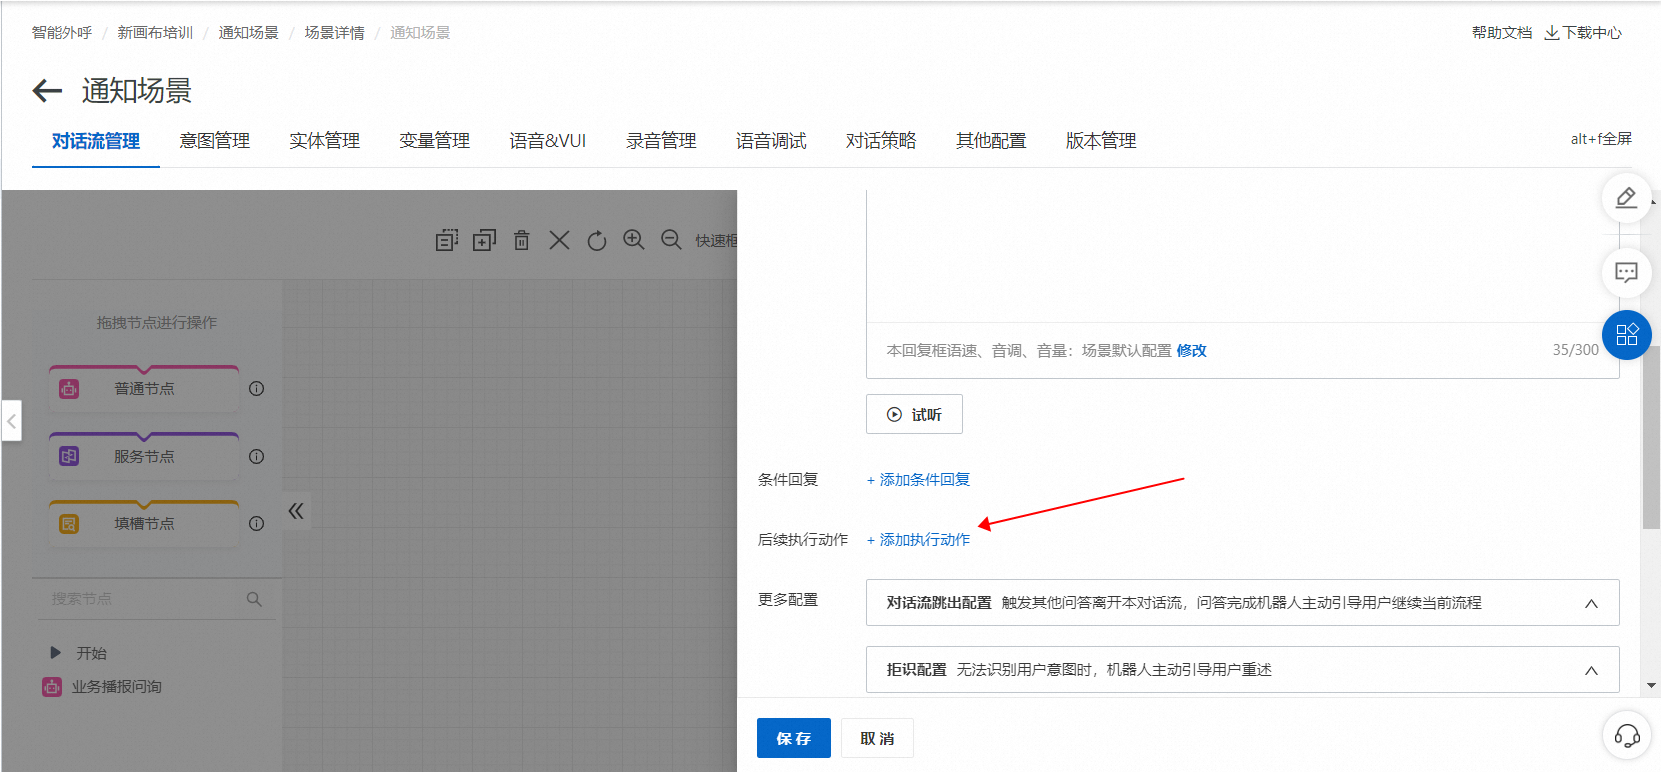Click the copy node toolbar icon
This screenshot has height=772, width=1661.
point(447,240)
